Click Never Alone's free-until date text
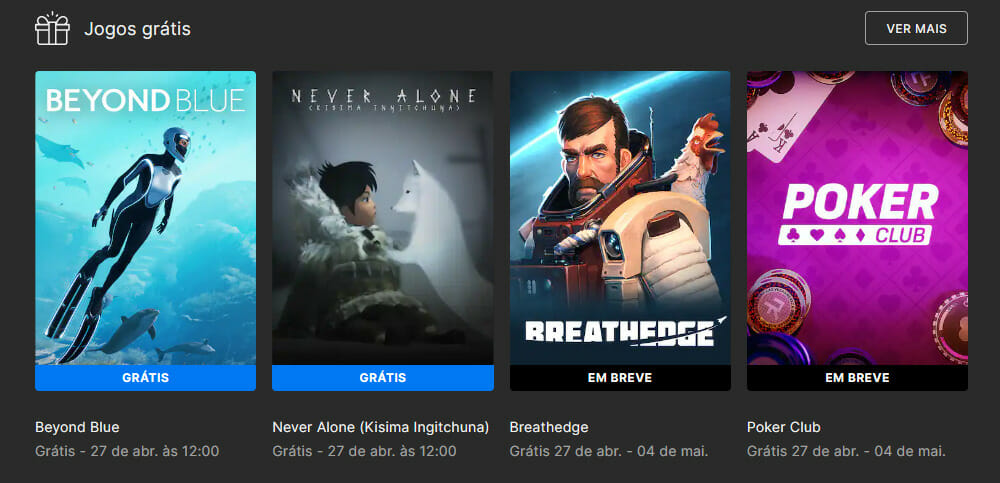 coord(364,451)
